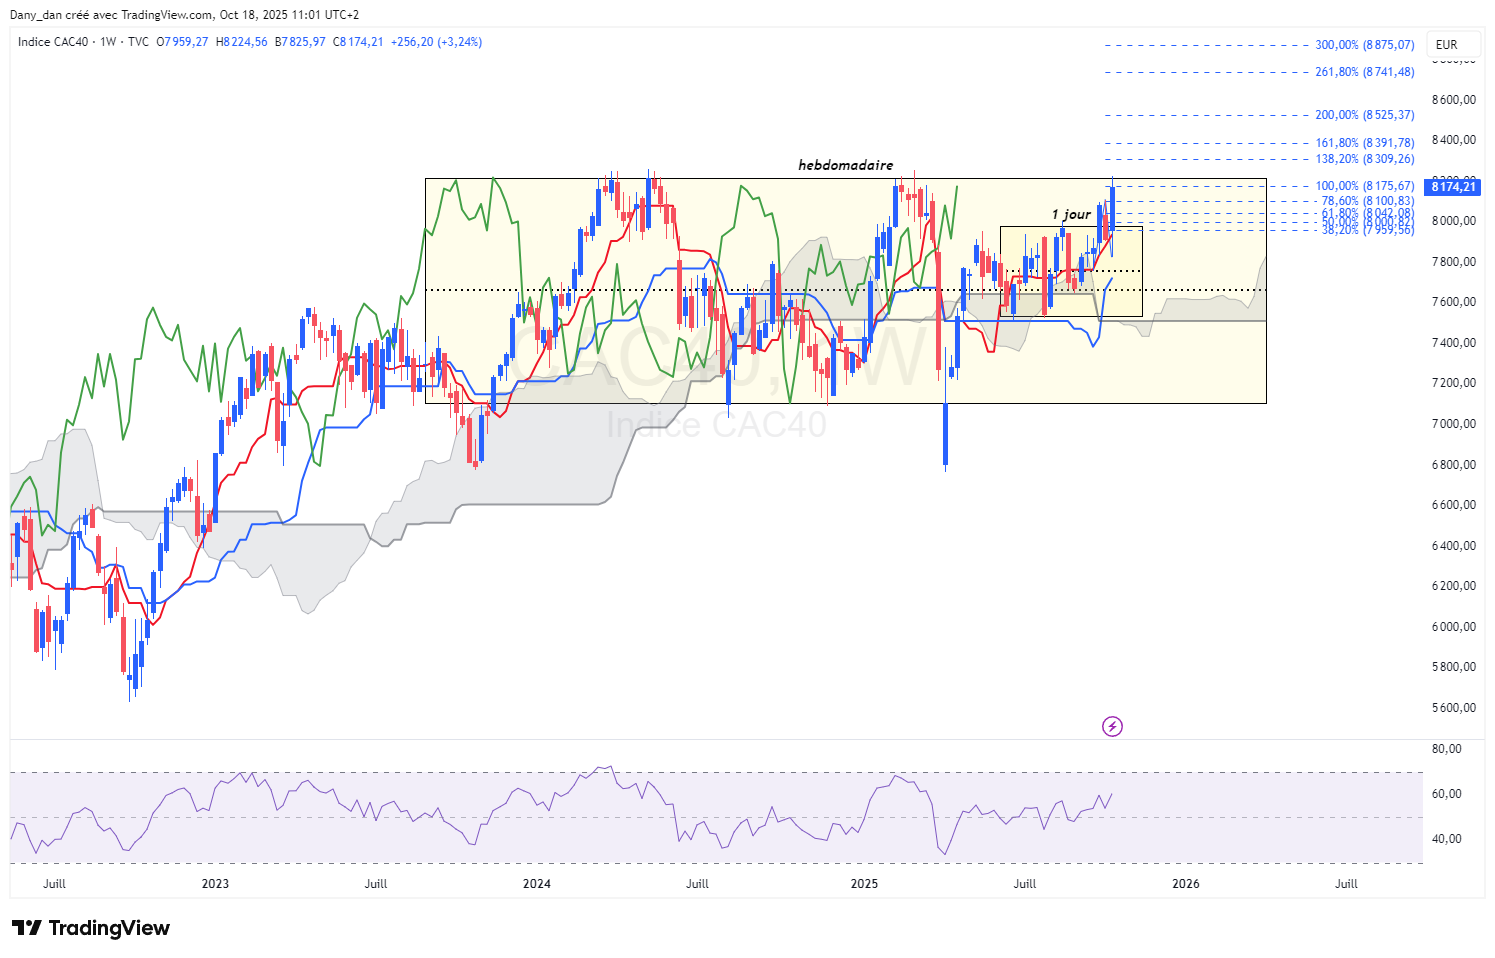
Task: Click the 60,00 level on RSI scale
Action: coord(1447,794)
